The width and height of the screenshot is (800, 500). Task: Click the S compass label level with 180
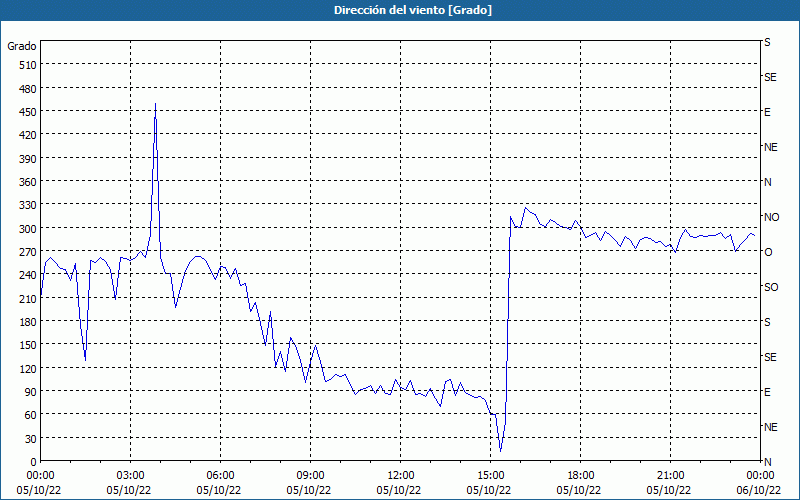767,322
